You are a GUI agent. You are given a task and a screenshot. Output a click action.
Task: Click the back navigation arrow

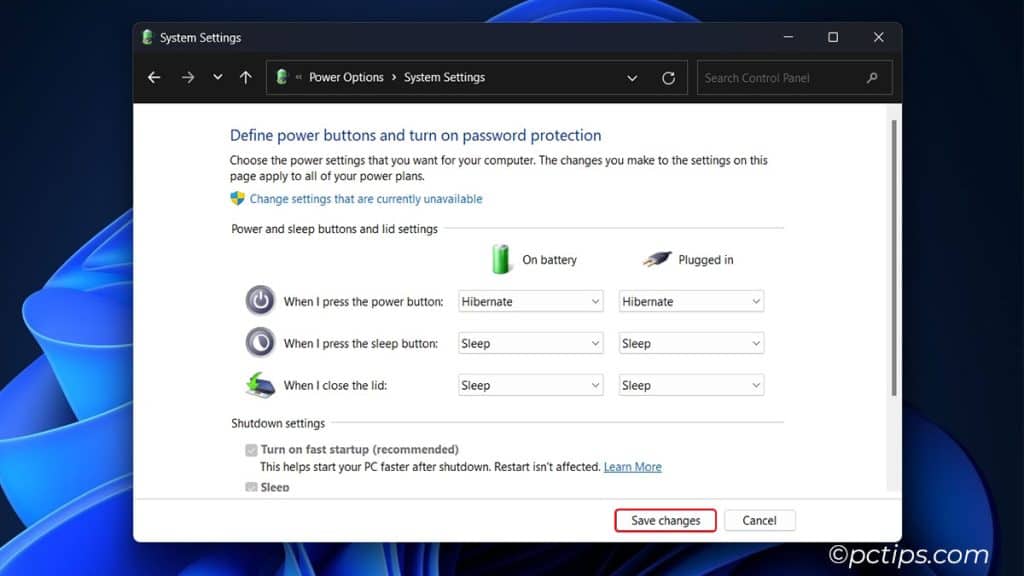click(153, 77)
